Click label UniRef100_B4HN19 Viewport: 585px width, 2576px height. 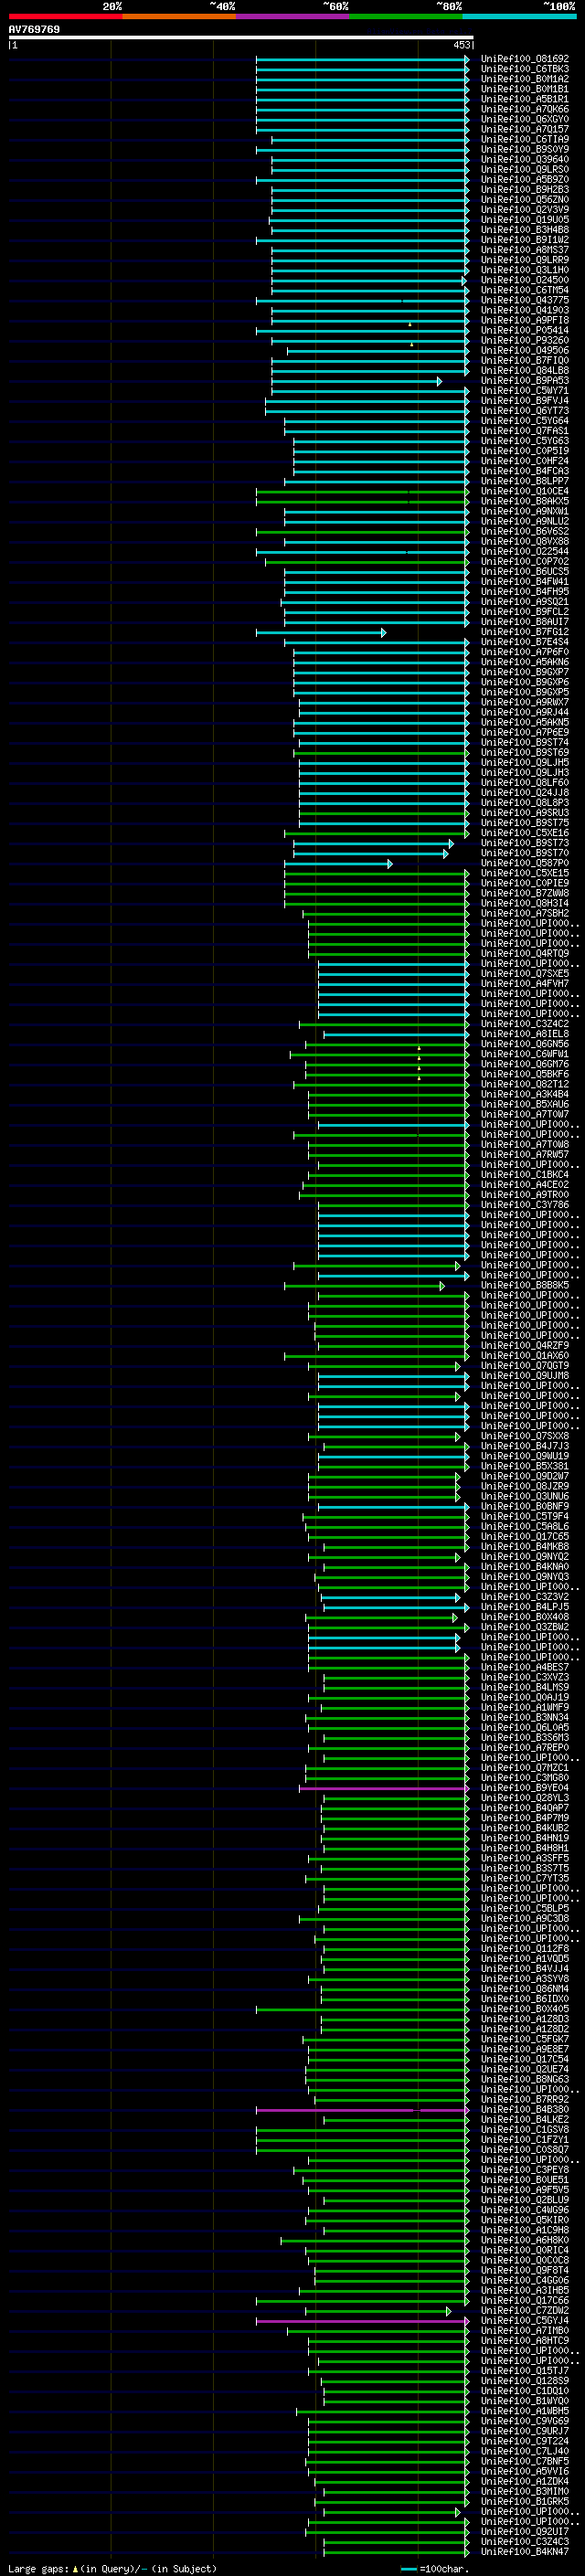[x=524, y=1837]
